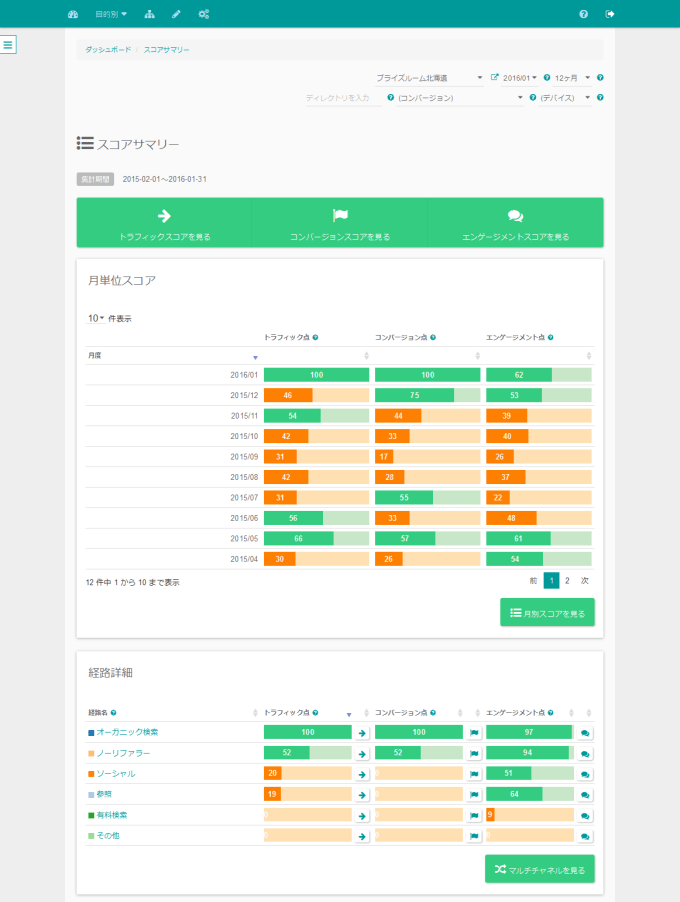
Task: Click engagement comment icon for ソーシャル row
Action: click(x=585, y=774)
